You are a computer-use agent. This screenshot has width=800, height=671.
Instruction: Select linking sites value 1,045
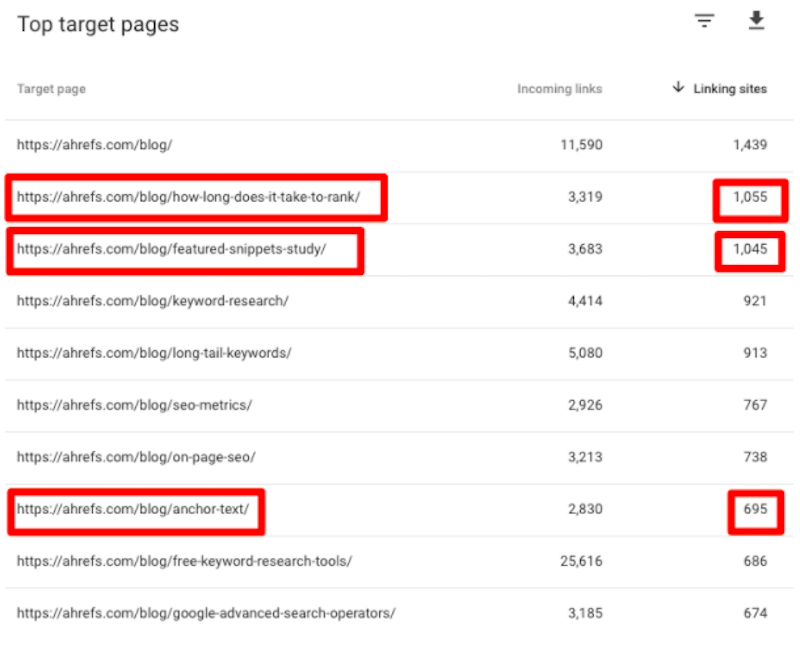click(750, 249)
